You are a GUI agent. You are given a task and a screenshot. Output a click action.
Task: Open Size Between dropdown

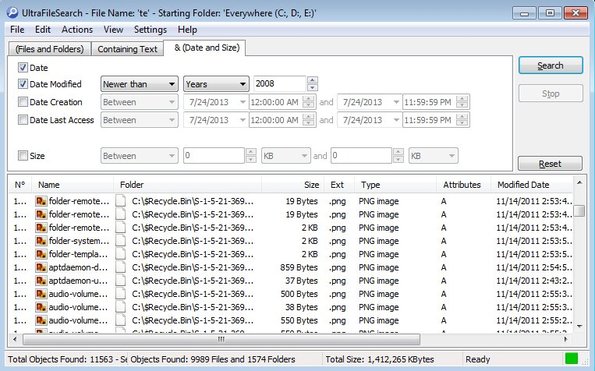[x=139, y=156]
